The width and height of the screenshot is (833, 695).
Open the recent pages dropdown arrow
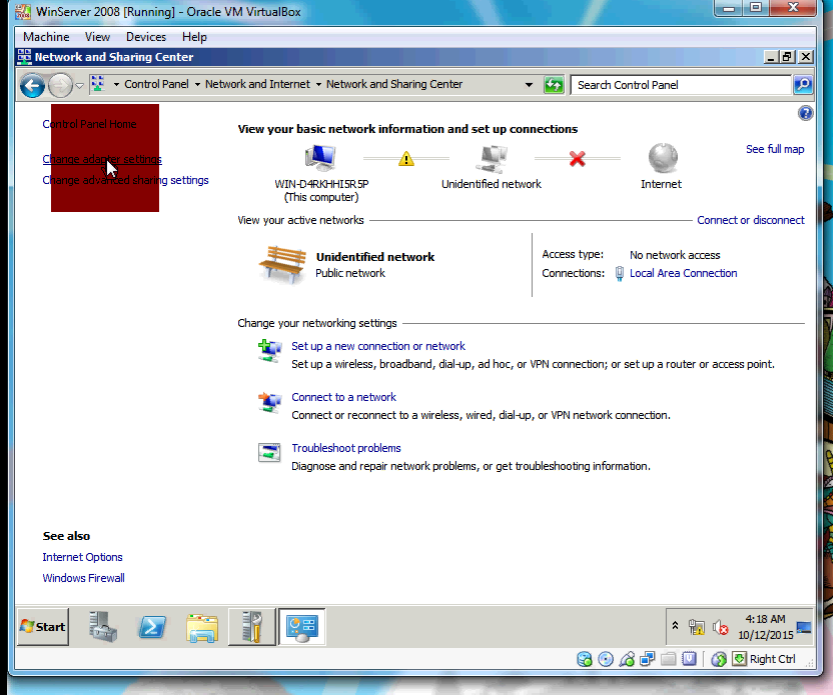pos(80,86)
